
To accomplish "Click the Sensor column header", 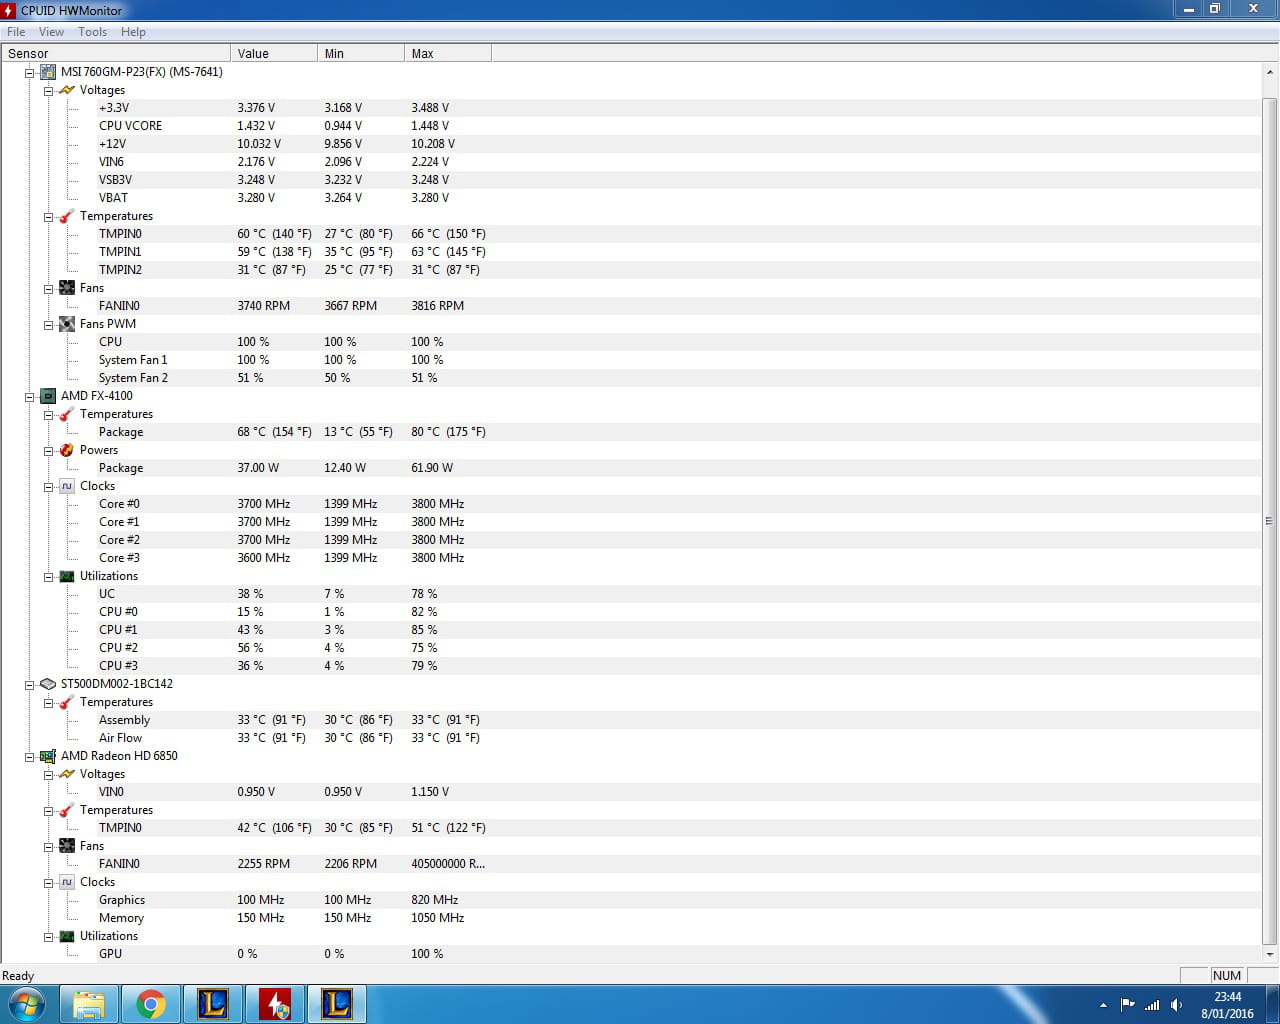I will (116, 53).
